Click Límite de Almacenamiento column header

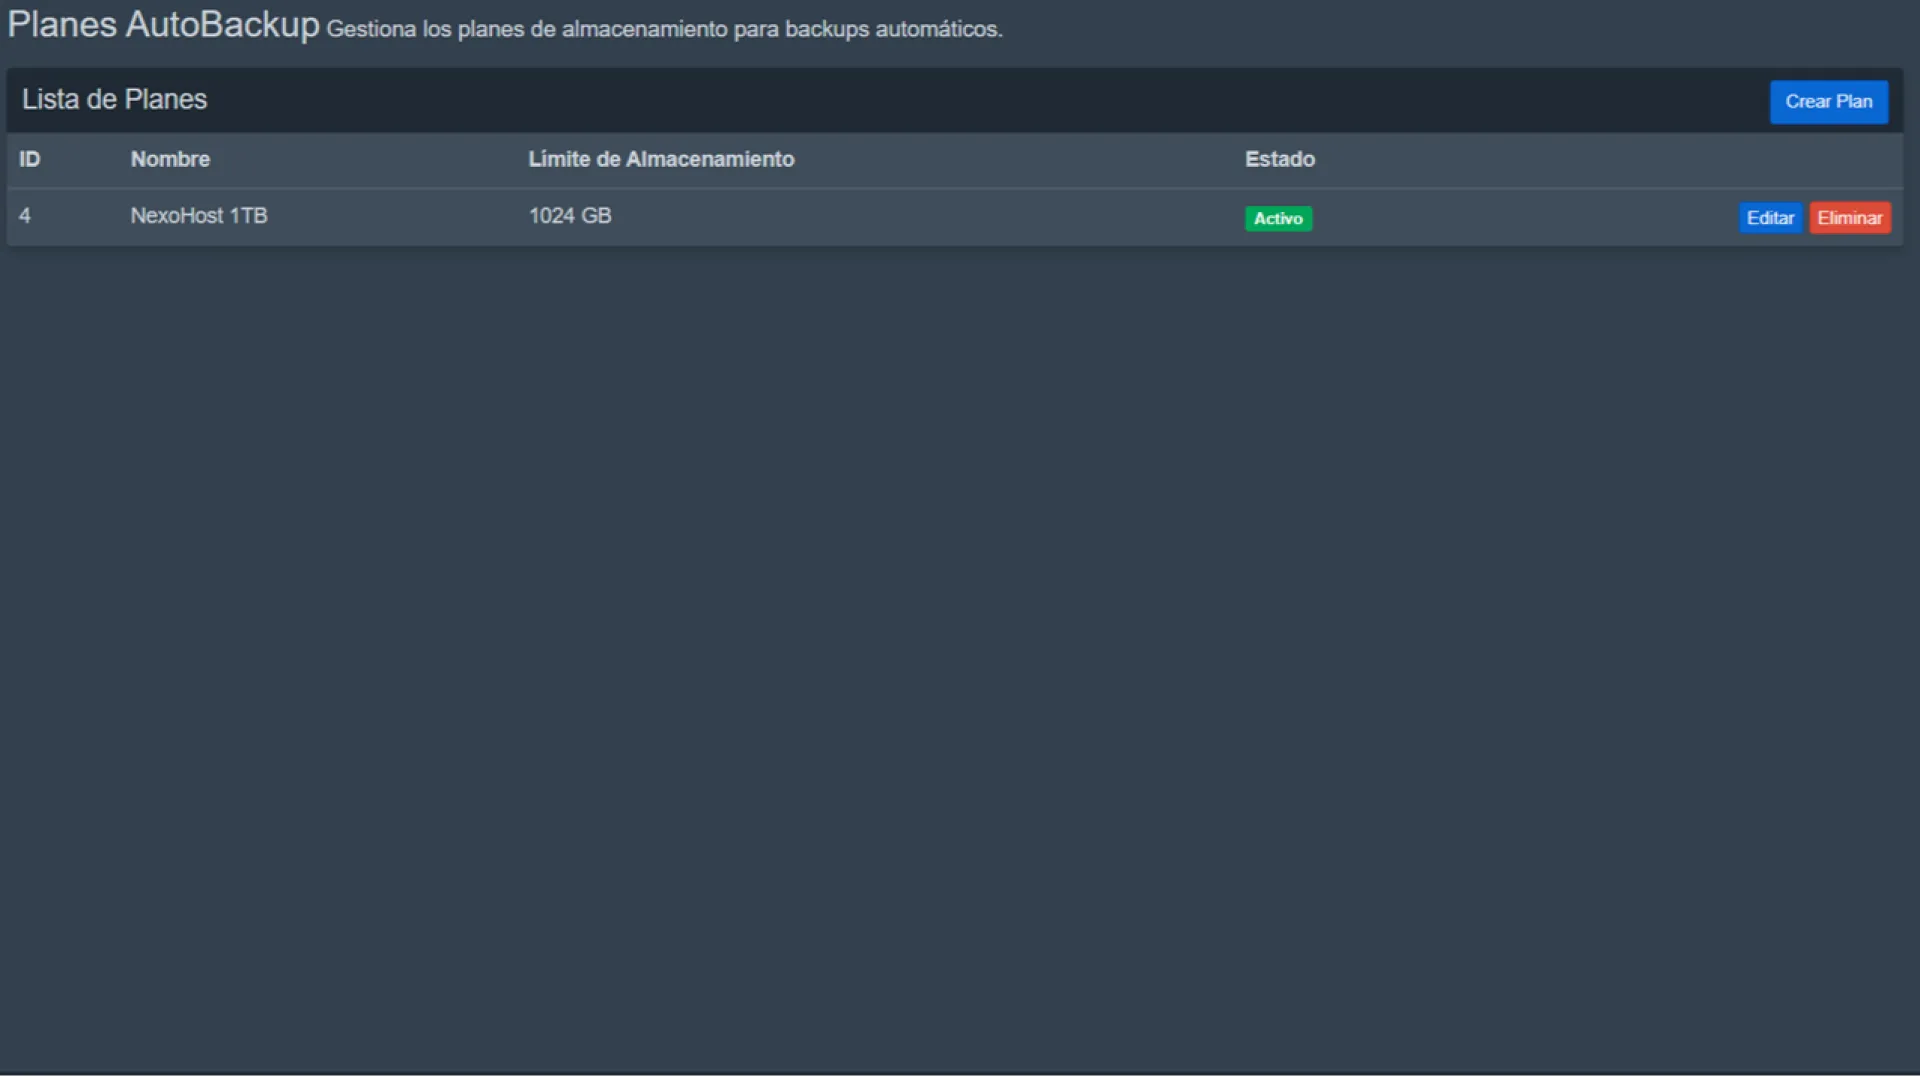(661, 160)
